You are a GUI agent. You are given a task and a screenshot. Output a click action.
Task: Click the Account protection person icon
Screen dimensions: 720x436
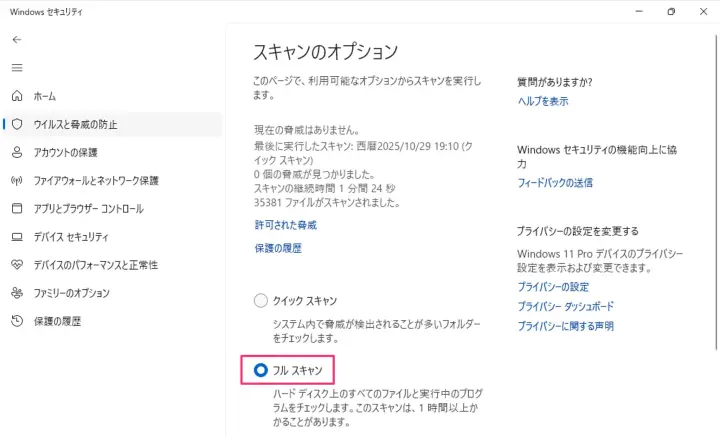point(16,152)
